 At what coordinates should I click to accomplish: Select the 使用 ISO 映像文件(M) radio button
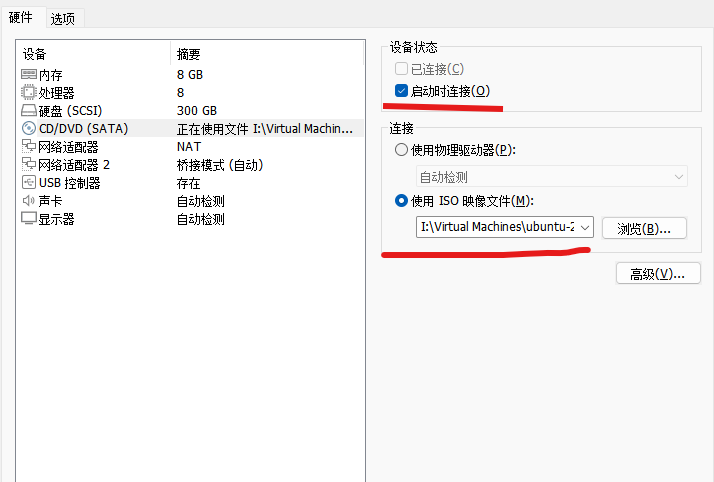pyautogui.click(x=401, y=201)
